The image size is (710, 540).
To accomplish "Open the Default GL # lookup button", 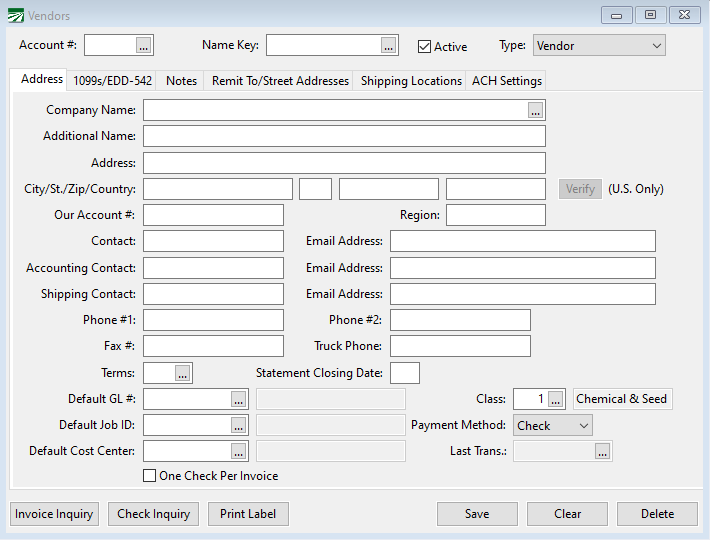I will 238,399.
